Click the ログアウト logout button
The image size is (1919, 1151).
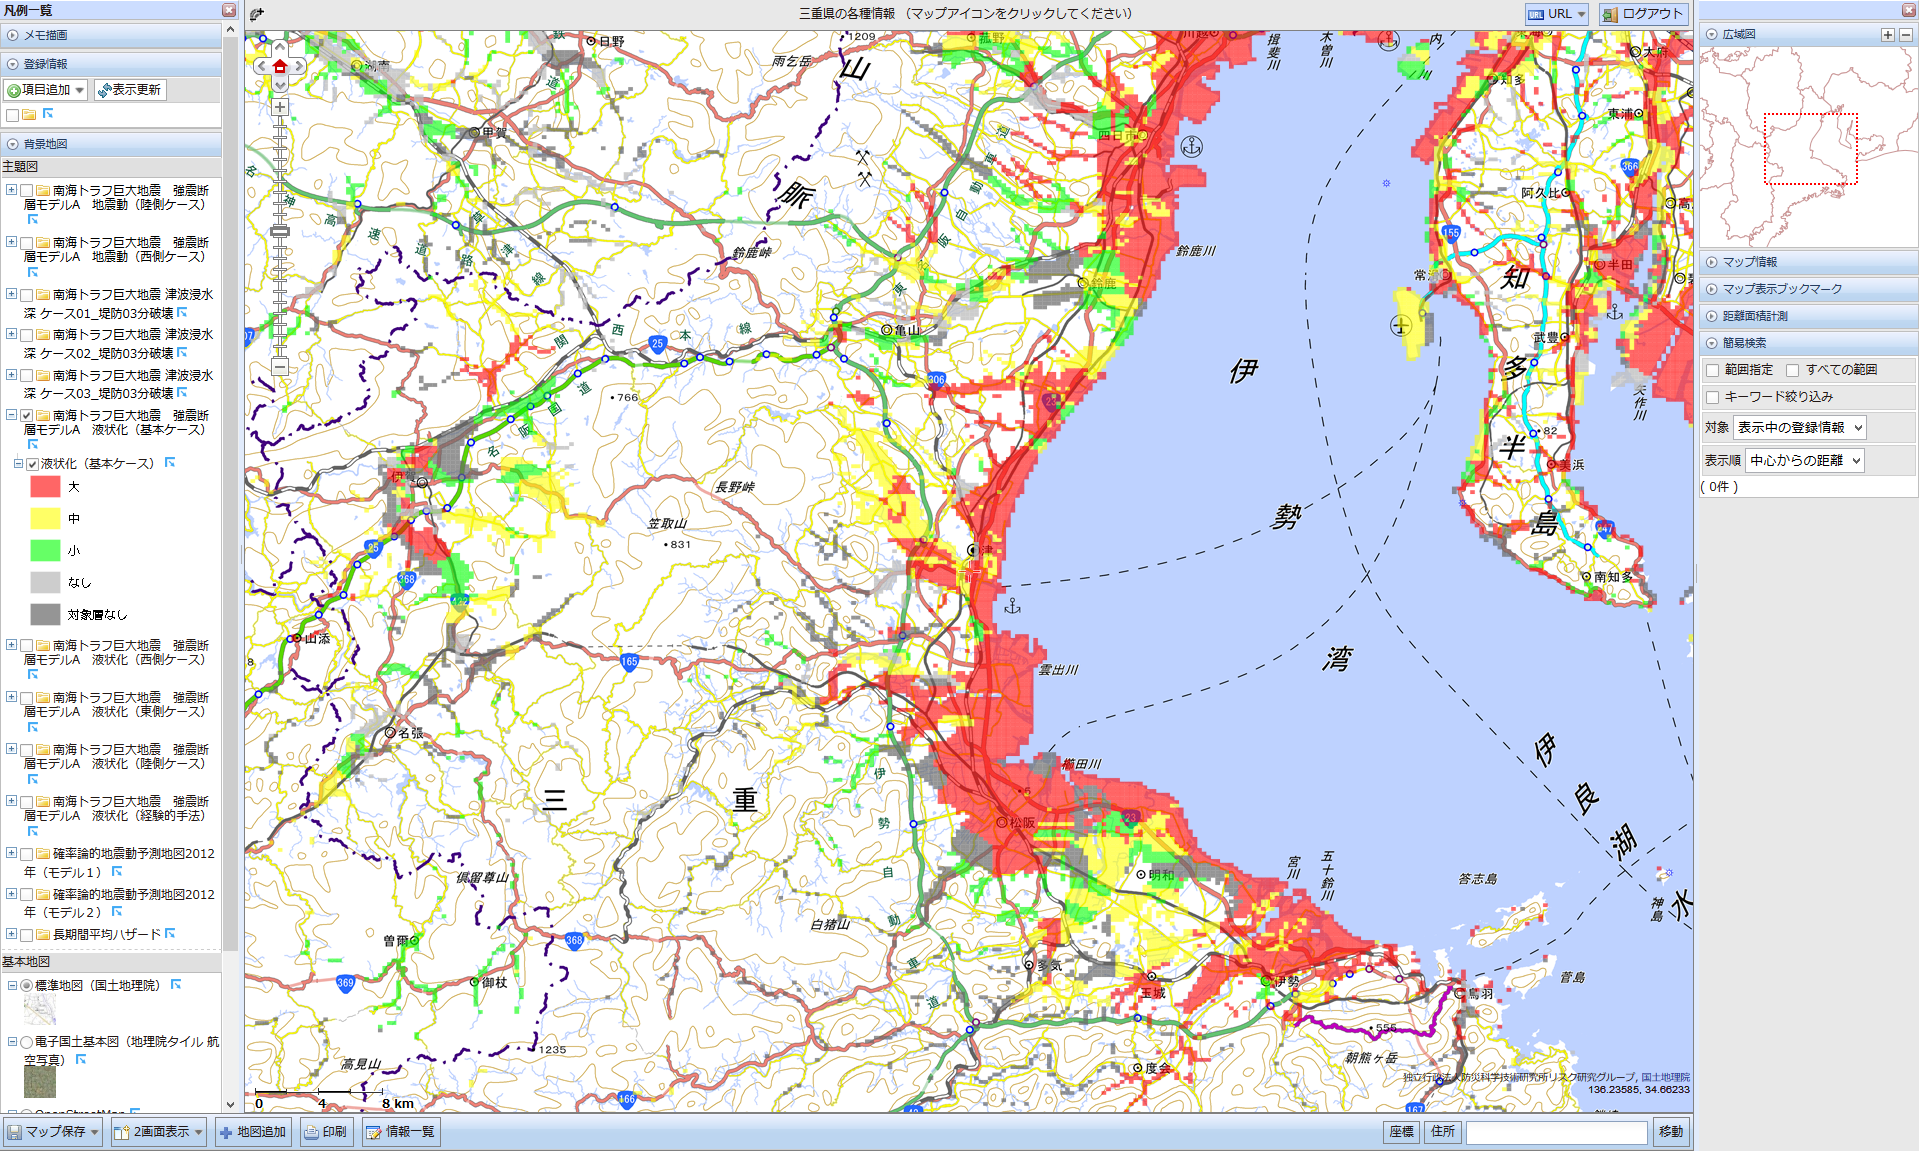tap(1643, 14)
